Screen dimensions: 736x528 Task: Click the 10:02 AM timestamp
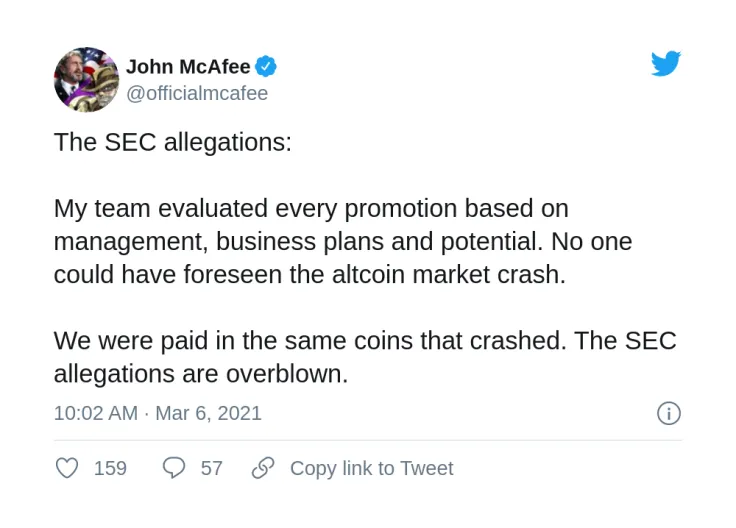point(95,413)
